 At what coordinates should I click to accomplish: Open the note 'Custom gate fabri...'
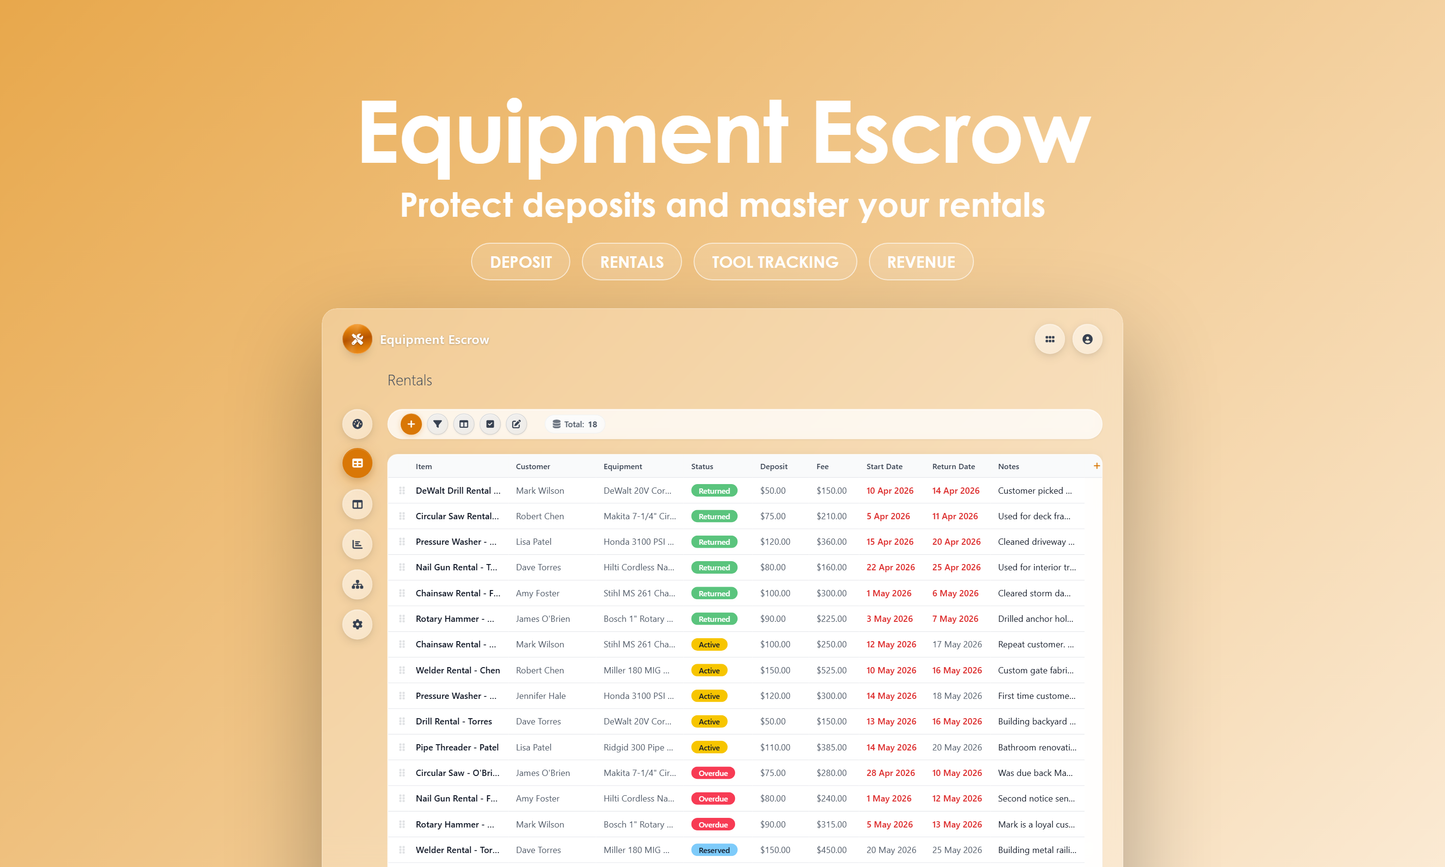click(1034, 670)
